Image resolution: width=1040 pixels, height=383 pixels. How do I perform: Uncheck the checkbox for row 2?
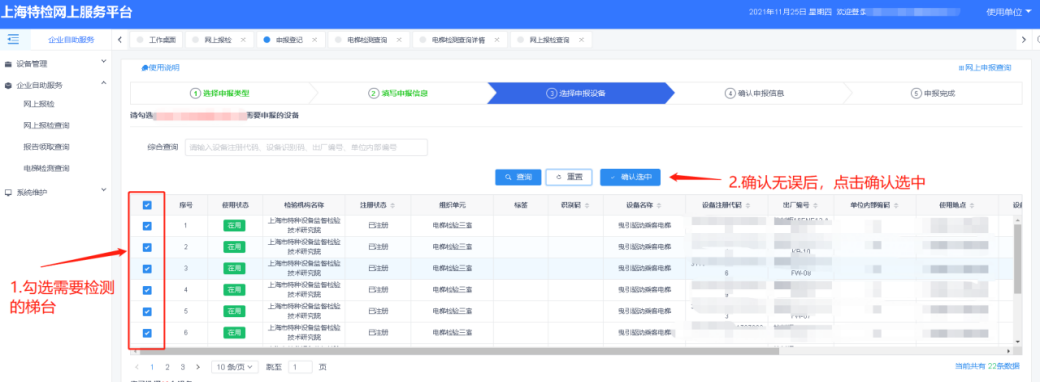click(147, 247)
